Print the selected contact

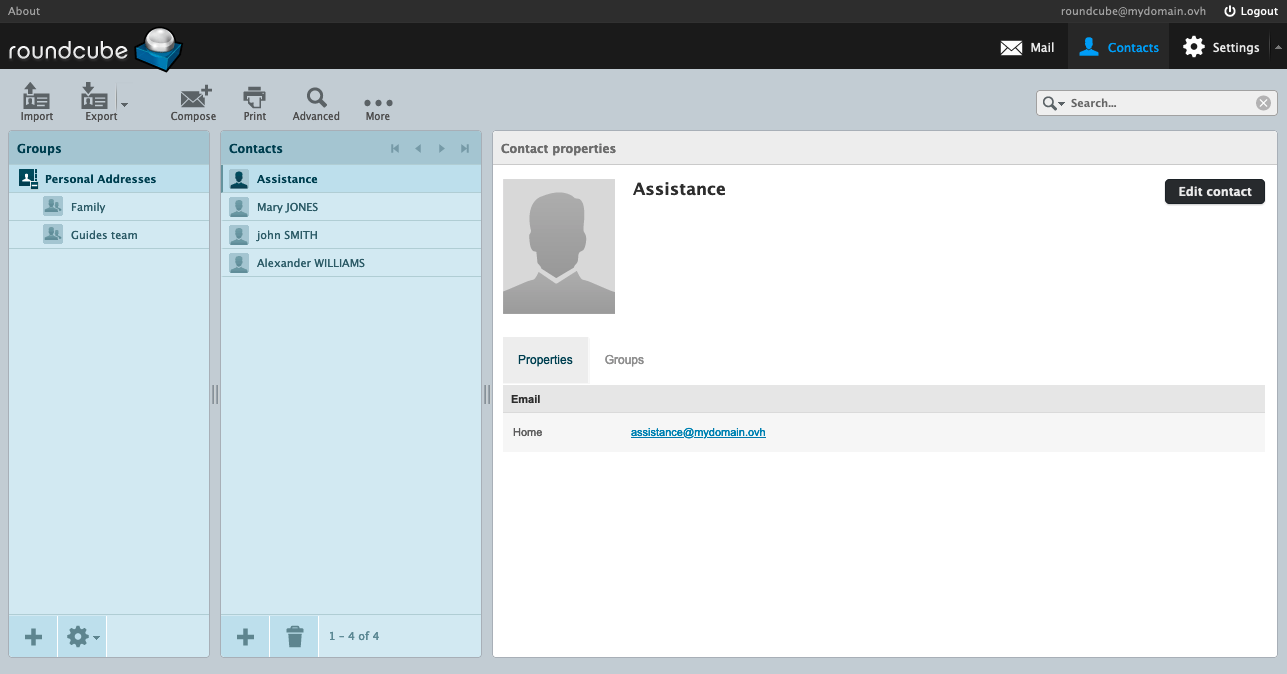(255, 102)
